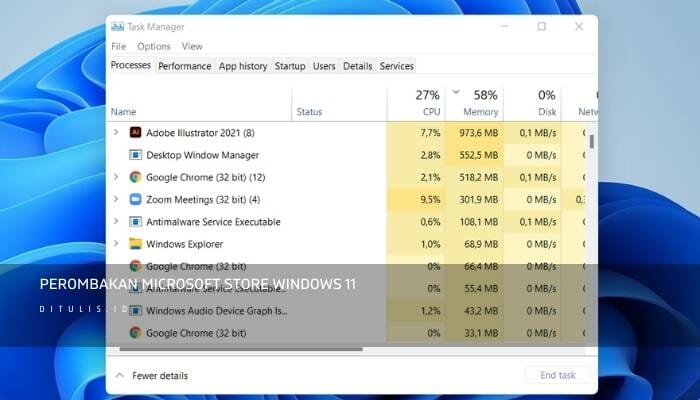
Task: Click Chrome icon in 33,1 MB row
Action: 135,333
